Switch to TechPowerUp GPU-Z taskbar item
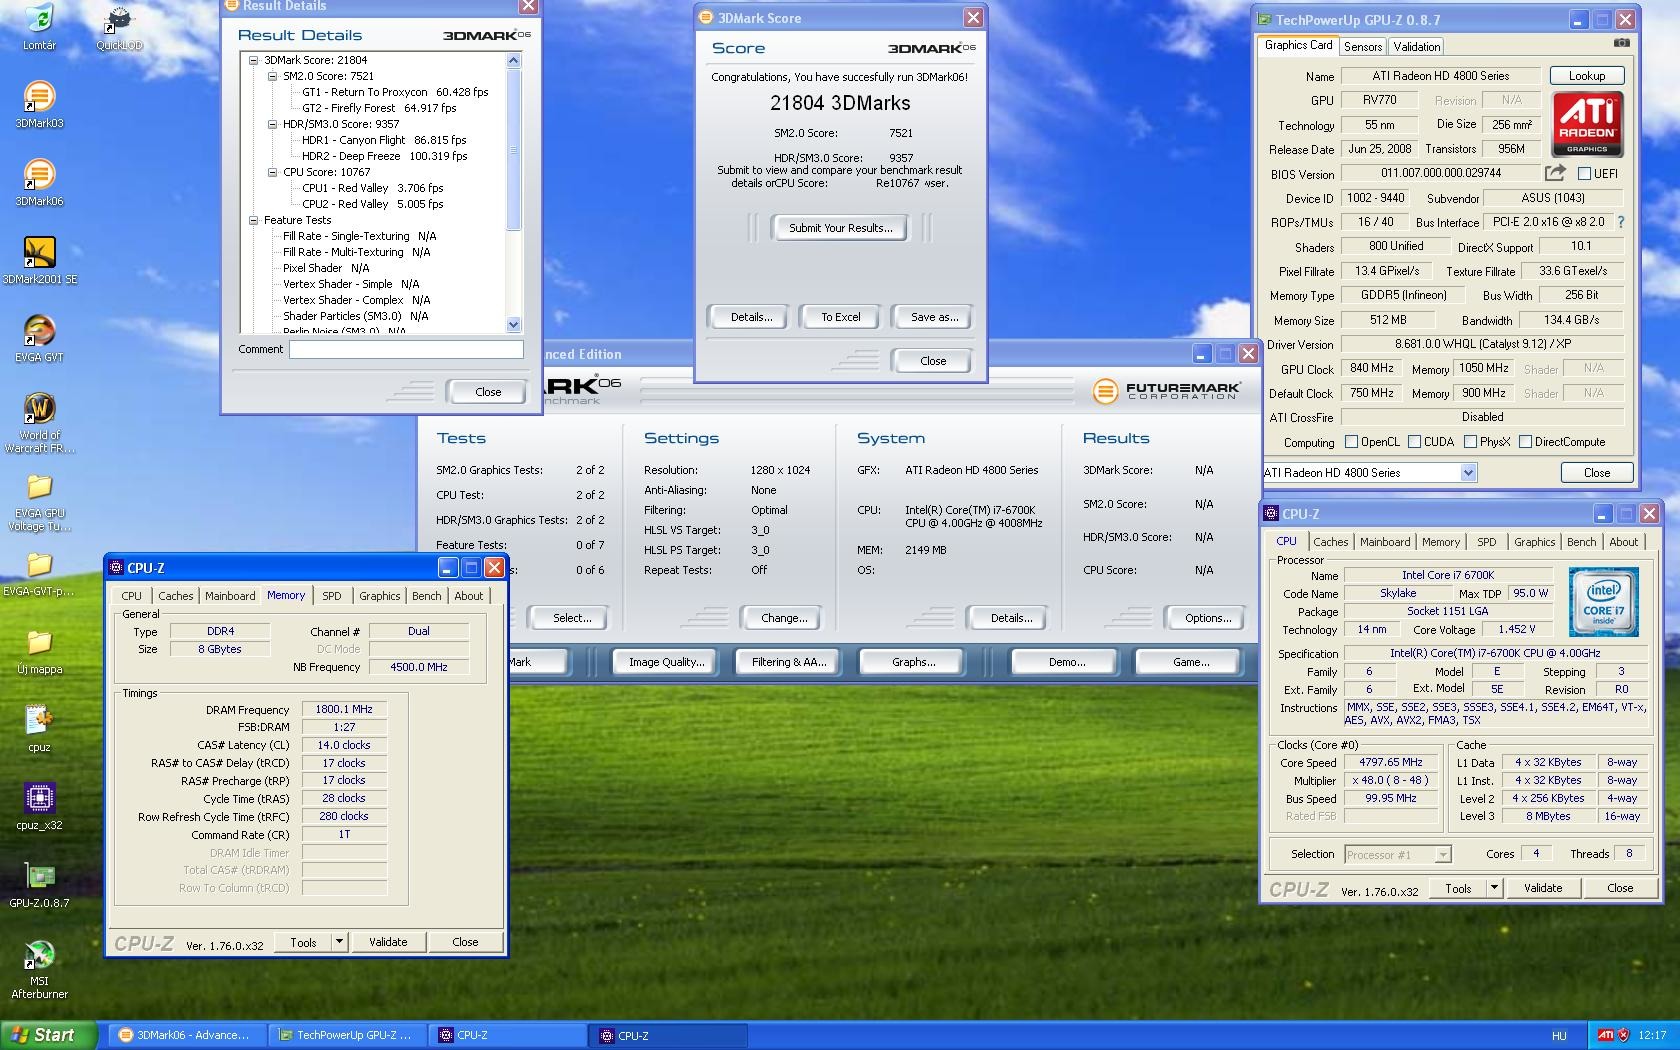This screenshot has height=1050, width=1680. point(346,1035)
